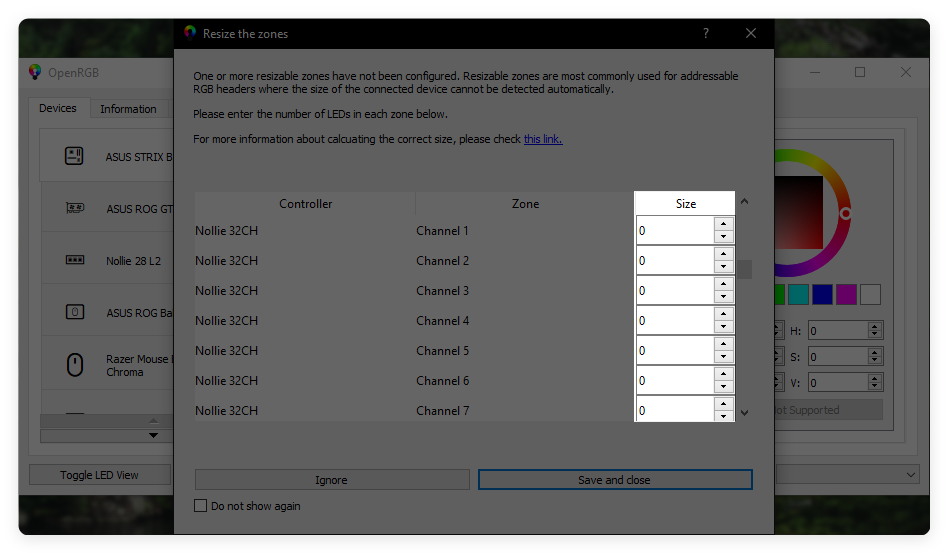Check the Do not show again checkbox
948x553 pixels.
point(200,505)
